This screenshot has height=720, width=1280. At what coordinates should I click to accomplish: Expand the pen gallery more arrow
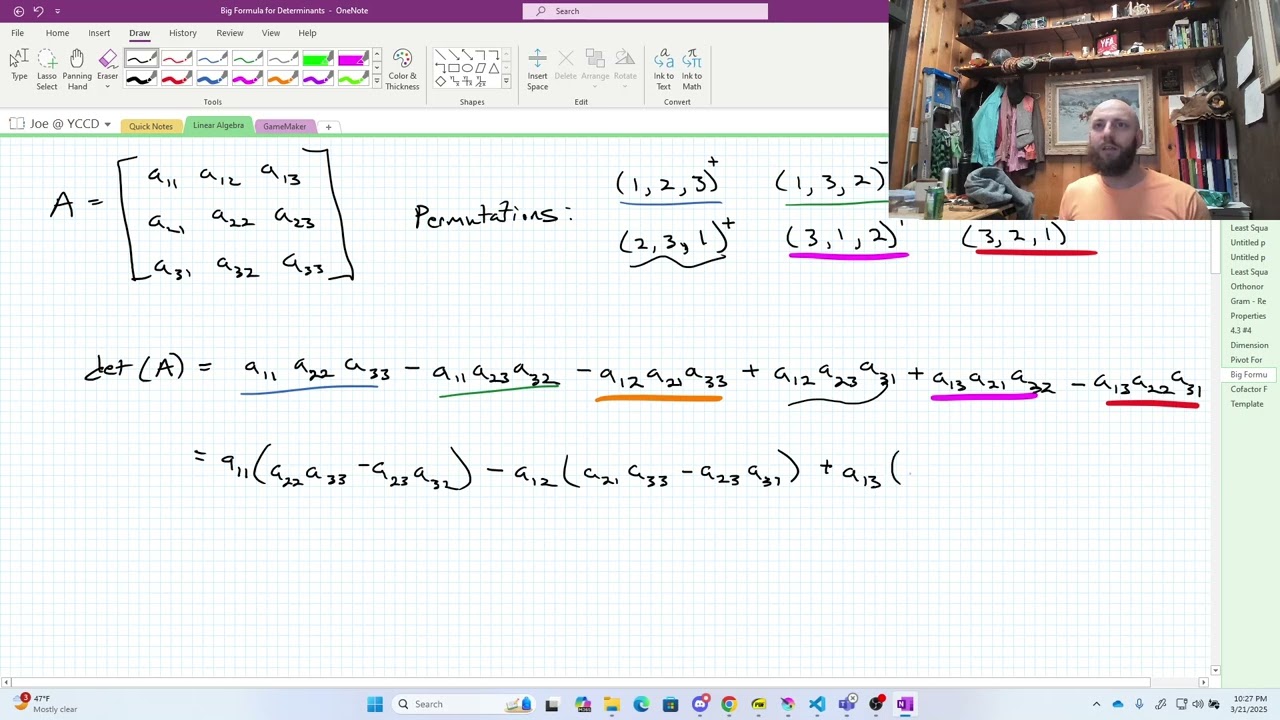point(377,83)
